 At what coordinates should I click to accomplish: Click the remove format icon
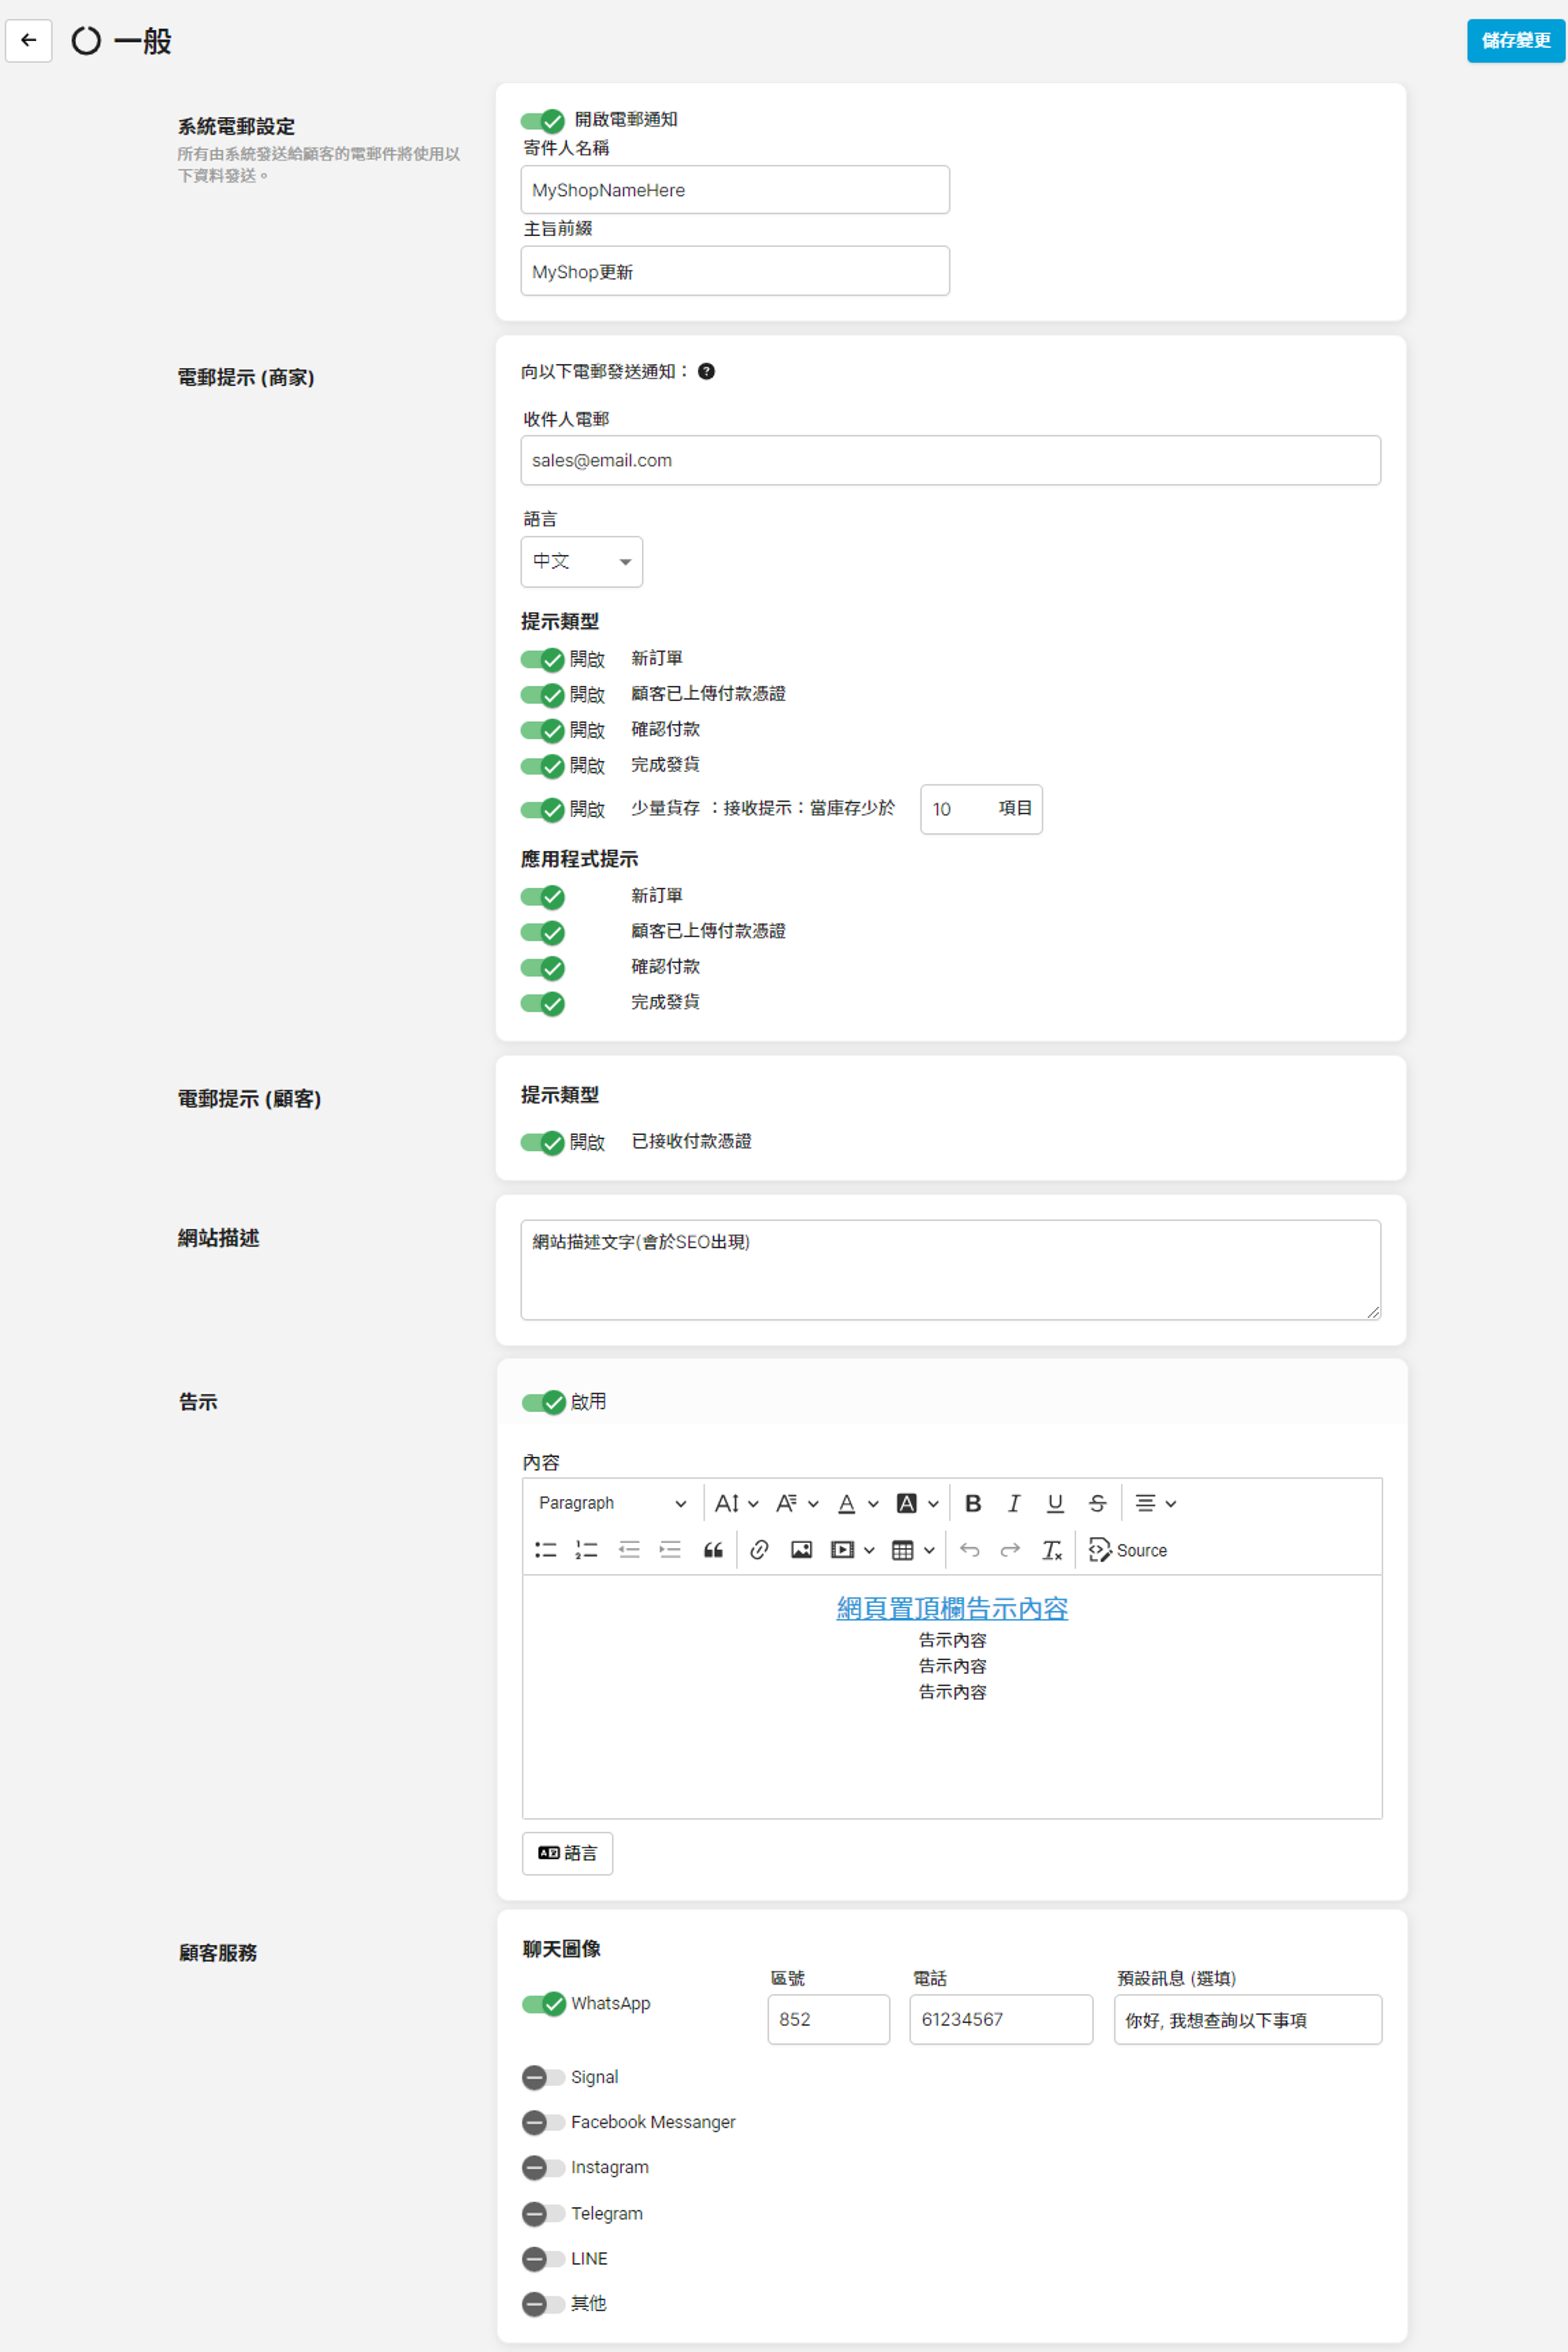point(1051,1550)
